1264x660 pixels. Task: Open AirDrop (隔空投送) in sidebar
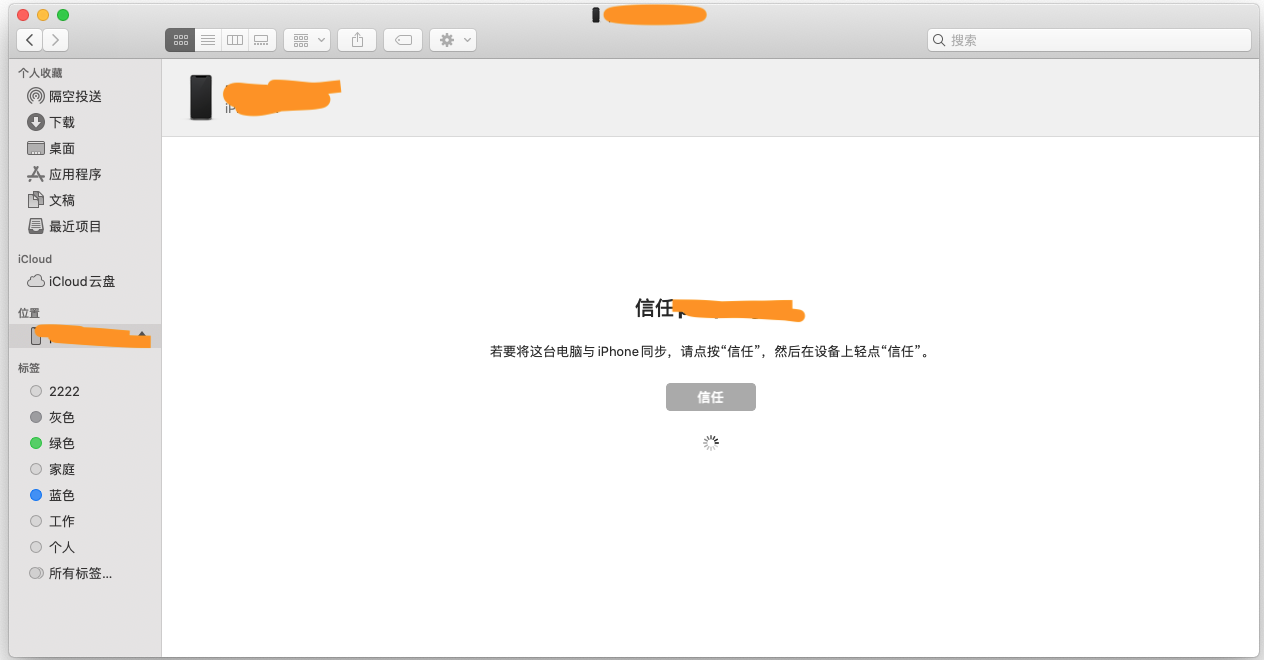(75, 96)
